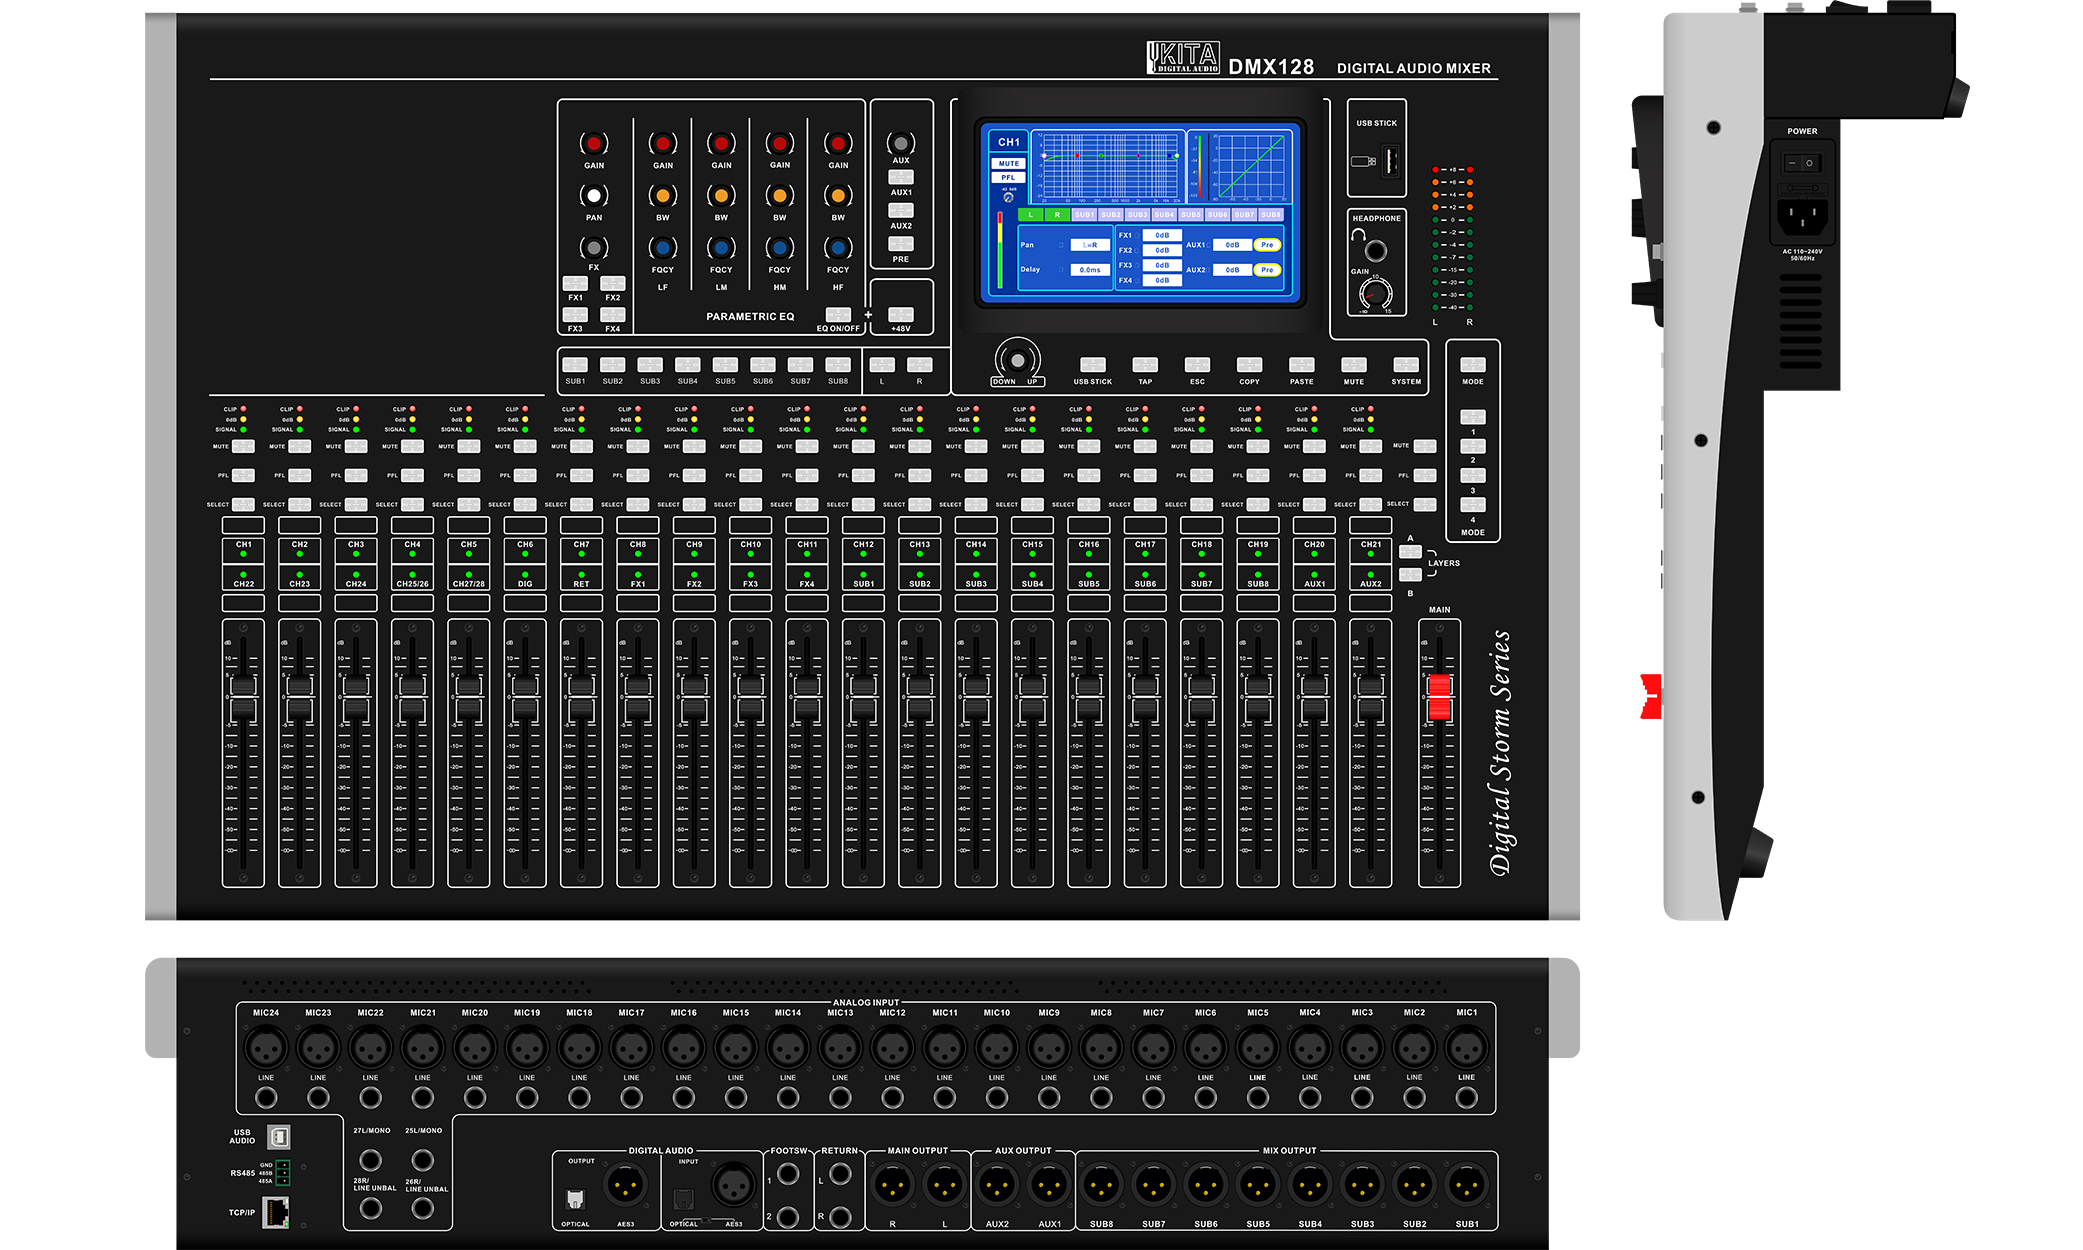Push the SELECT button on the CH2/CH23 strip
Image resolution: width=2083 pixels, height=1250 pixels.
pos(299,504)
